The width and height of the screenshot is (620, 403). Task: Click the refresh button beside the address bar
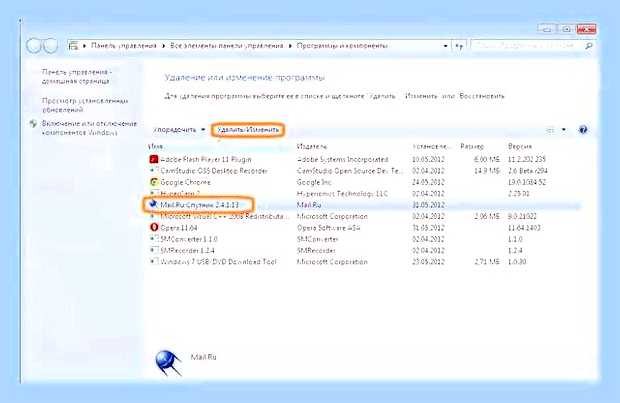[x=459, y=46]
